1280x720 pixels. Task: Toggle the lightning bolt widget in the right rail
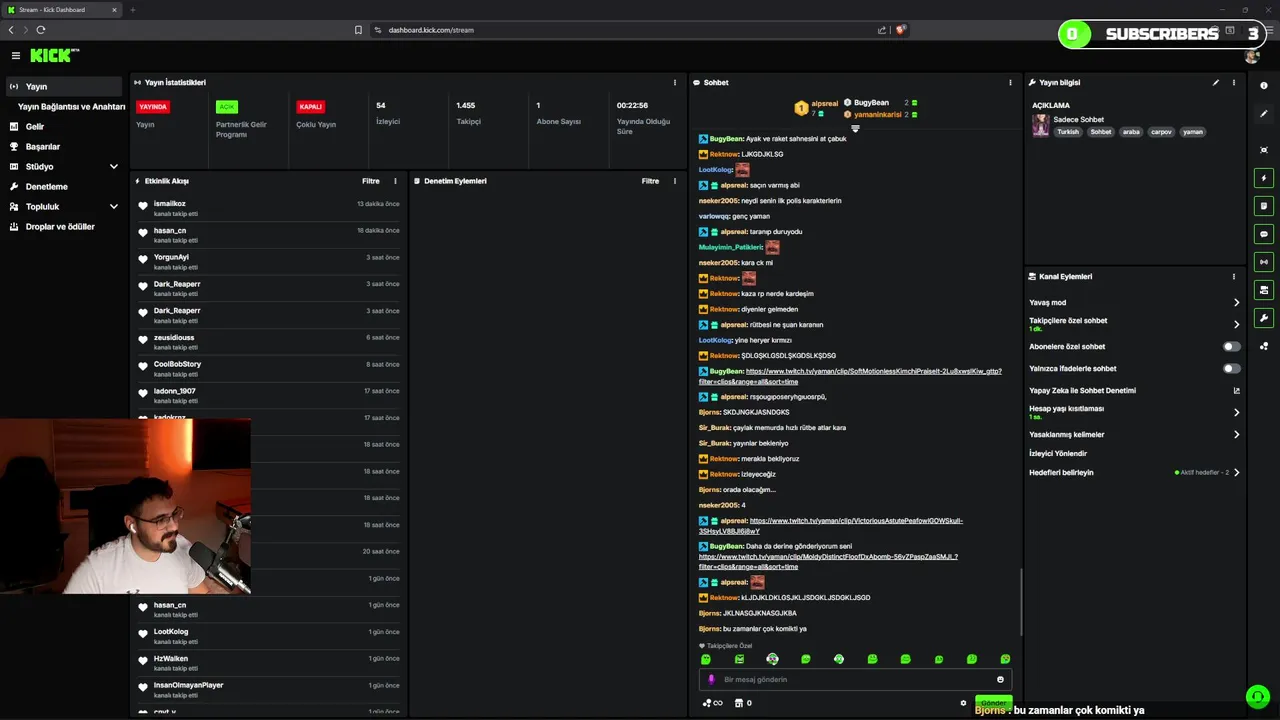pyautogui.click(x=1264, y=178)
